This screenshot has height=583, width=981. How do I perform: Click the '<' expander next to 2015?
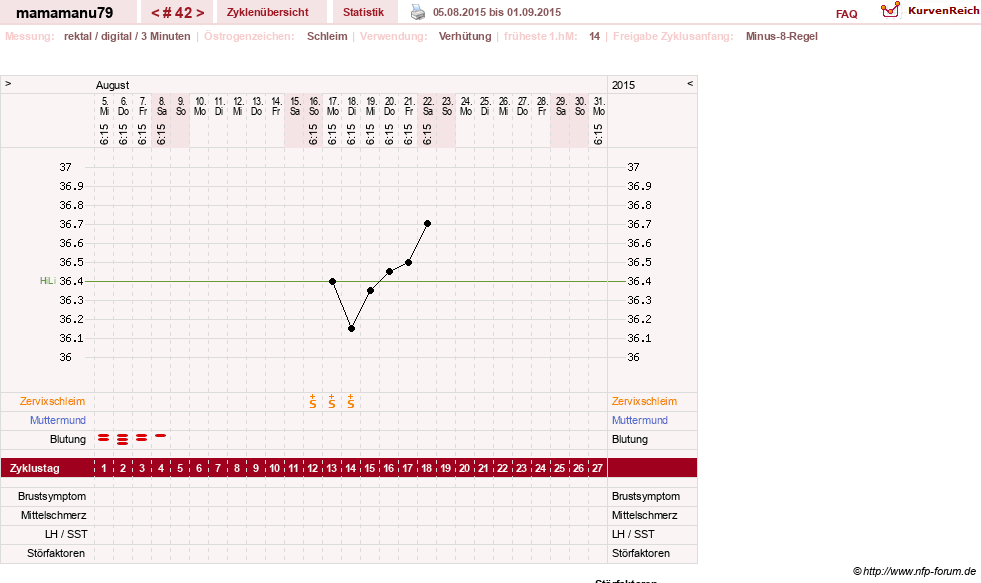(690, 83)
